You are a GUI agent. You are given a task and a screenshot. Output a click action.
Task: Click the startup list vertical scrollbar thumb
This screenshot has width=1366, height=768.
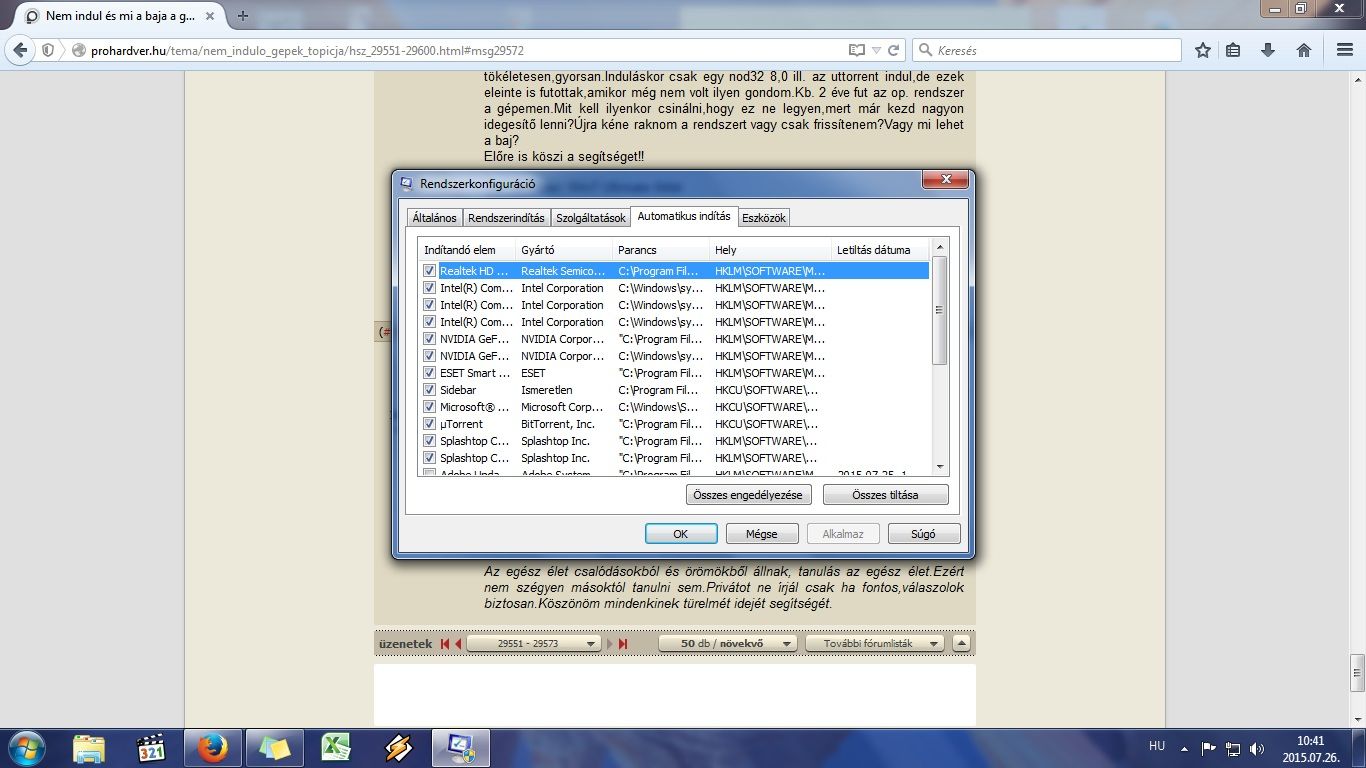coord(939,310)
